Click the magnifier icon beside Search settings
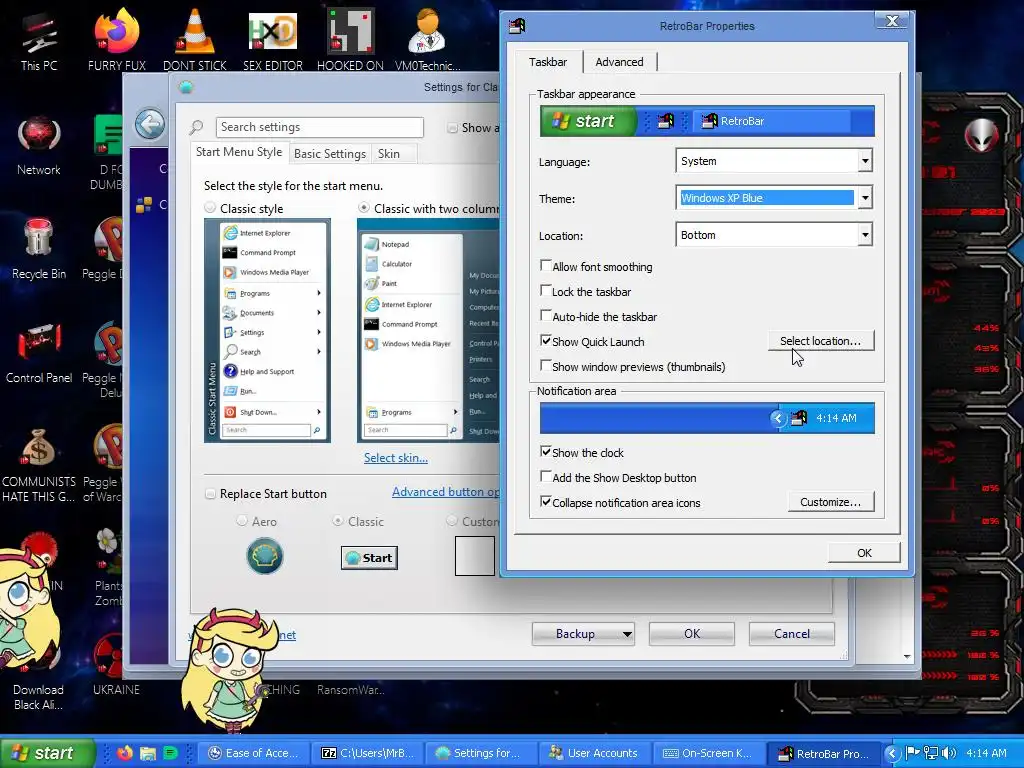Image resolution: width=1024 pixels, height=768 pixels. (196, 127)
